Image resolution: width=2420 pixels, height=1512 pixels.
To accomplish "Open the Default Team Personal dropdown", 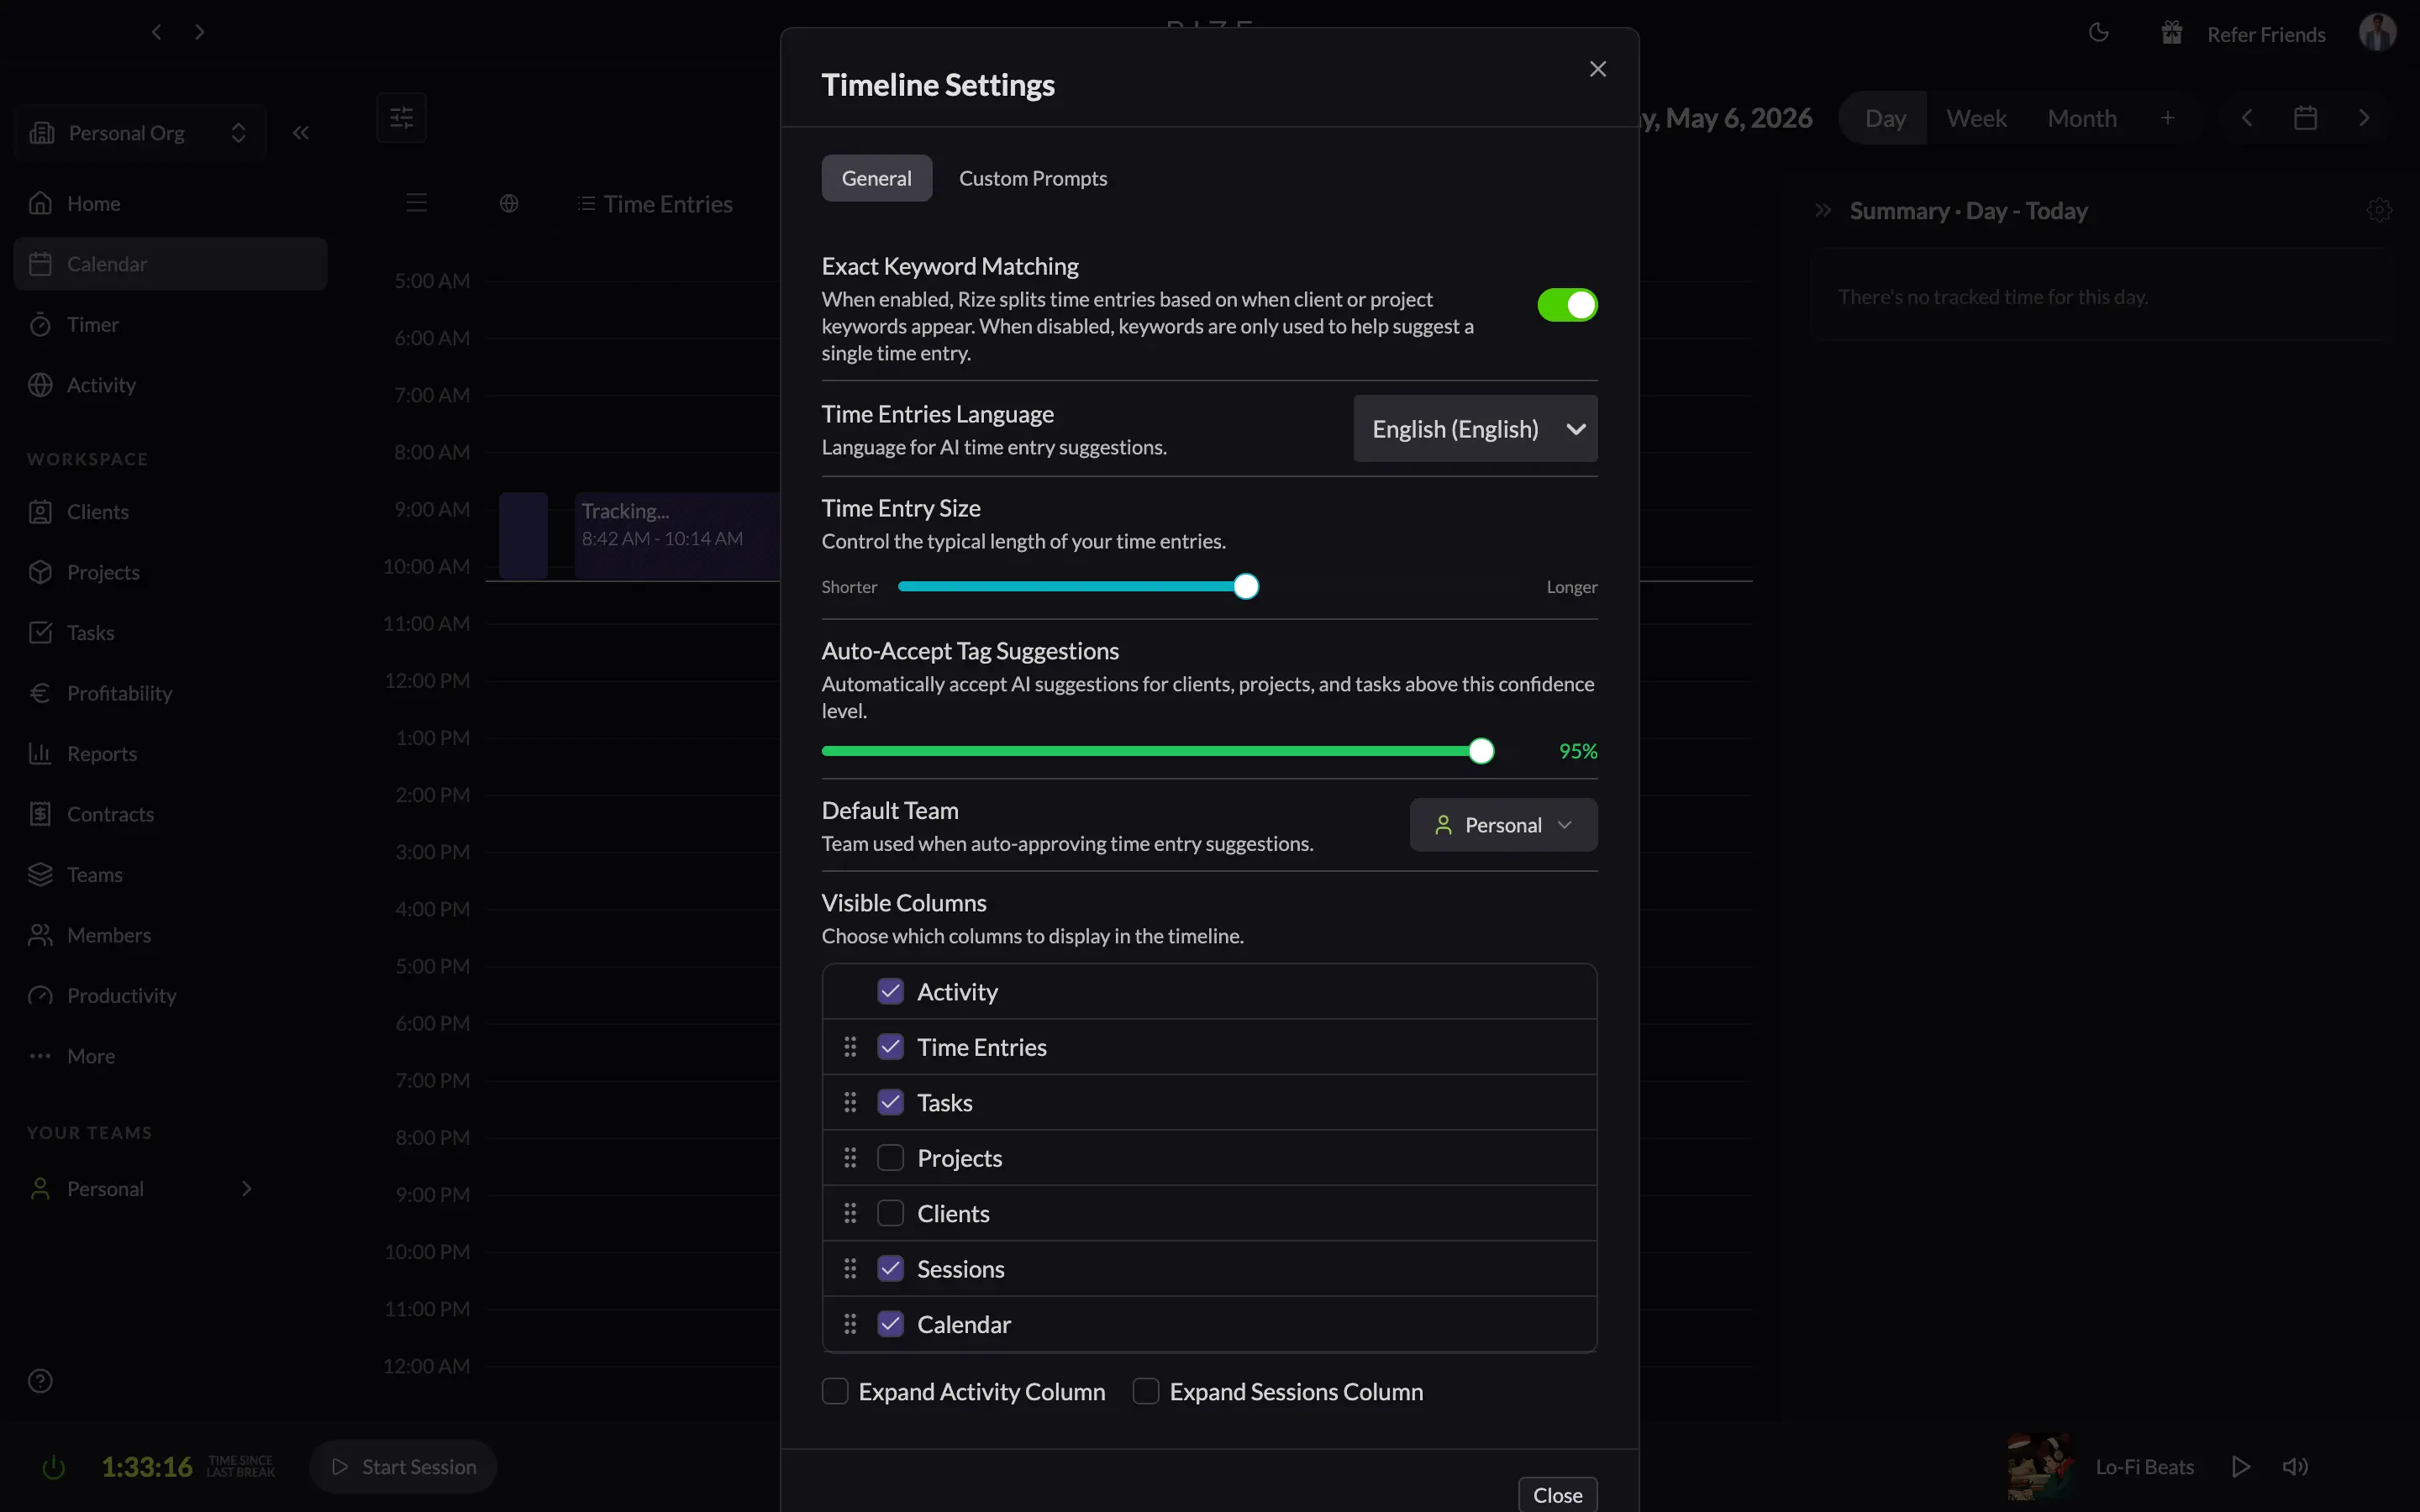I will (1503, 825).
